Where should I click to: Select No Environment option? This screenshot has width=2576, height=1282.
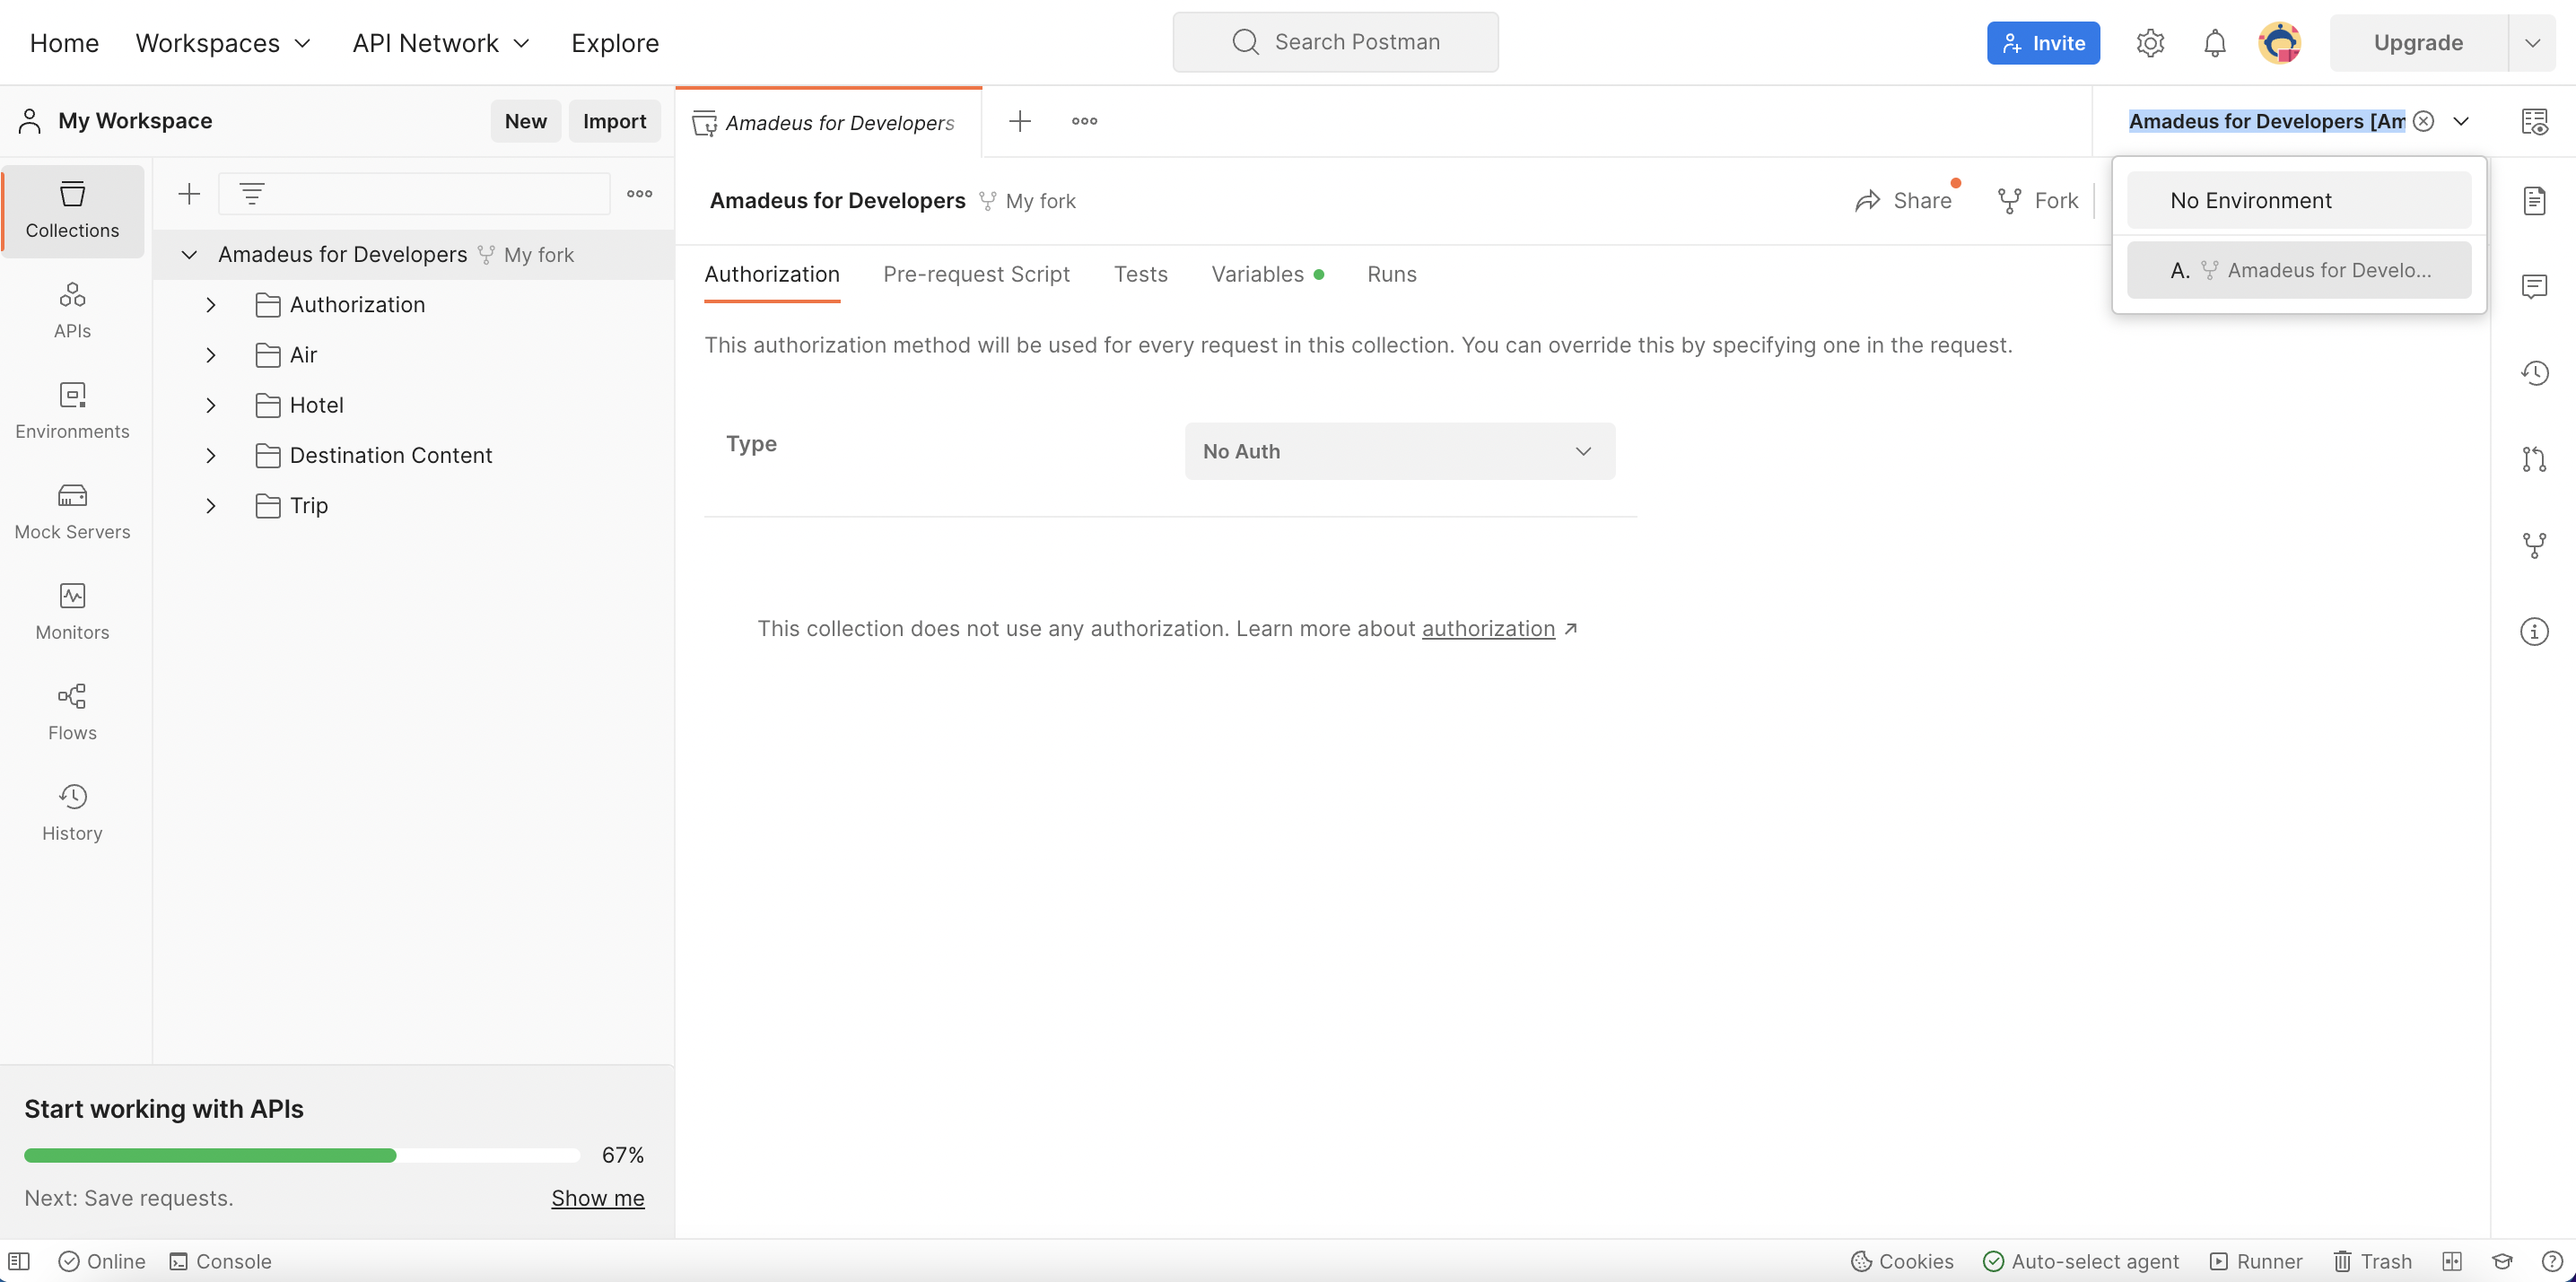click(x=2299, y=201)
